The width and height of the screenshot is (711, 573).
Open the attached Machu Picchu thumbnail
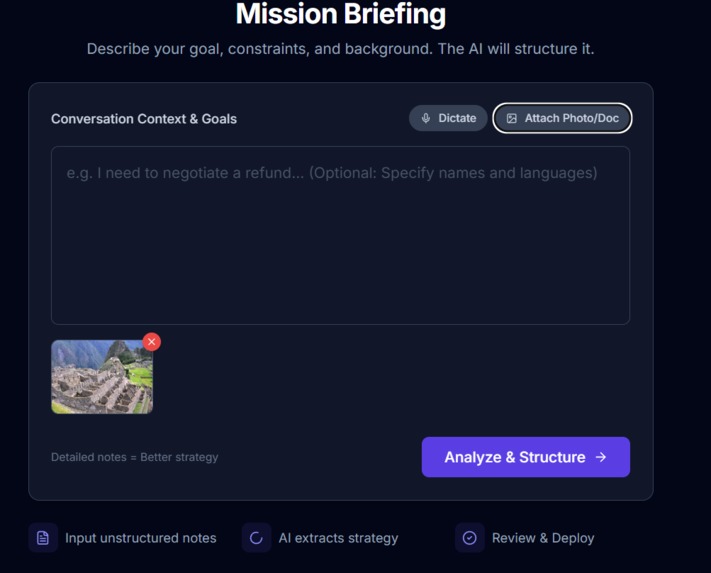(102, 377)
